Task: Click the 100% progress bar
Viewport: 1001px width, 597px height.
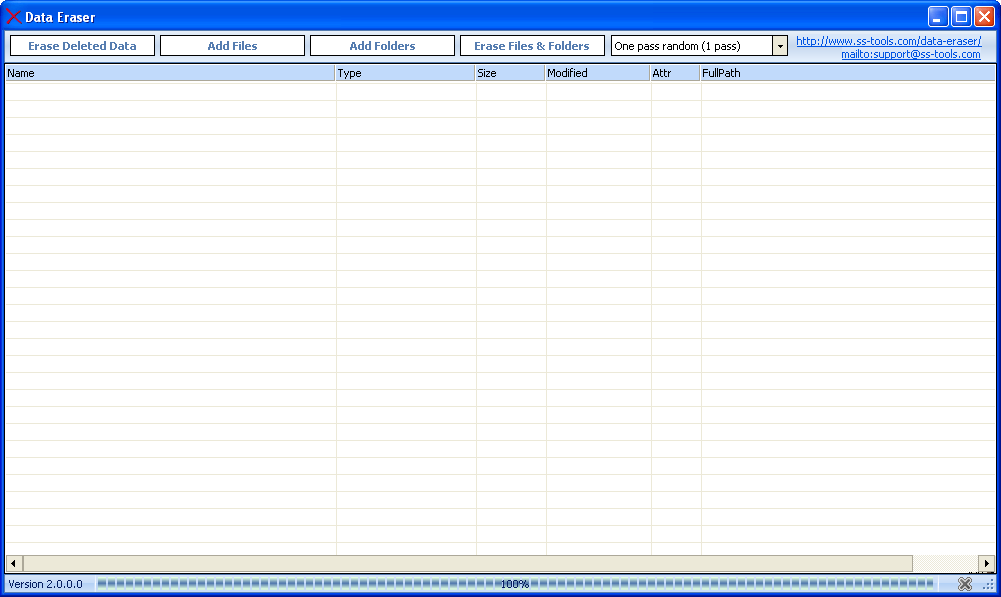Action: coord(515,584)
